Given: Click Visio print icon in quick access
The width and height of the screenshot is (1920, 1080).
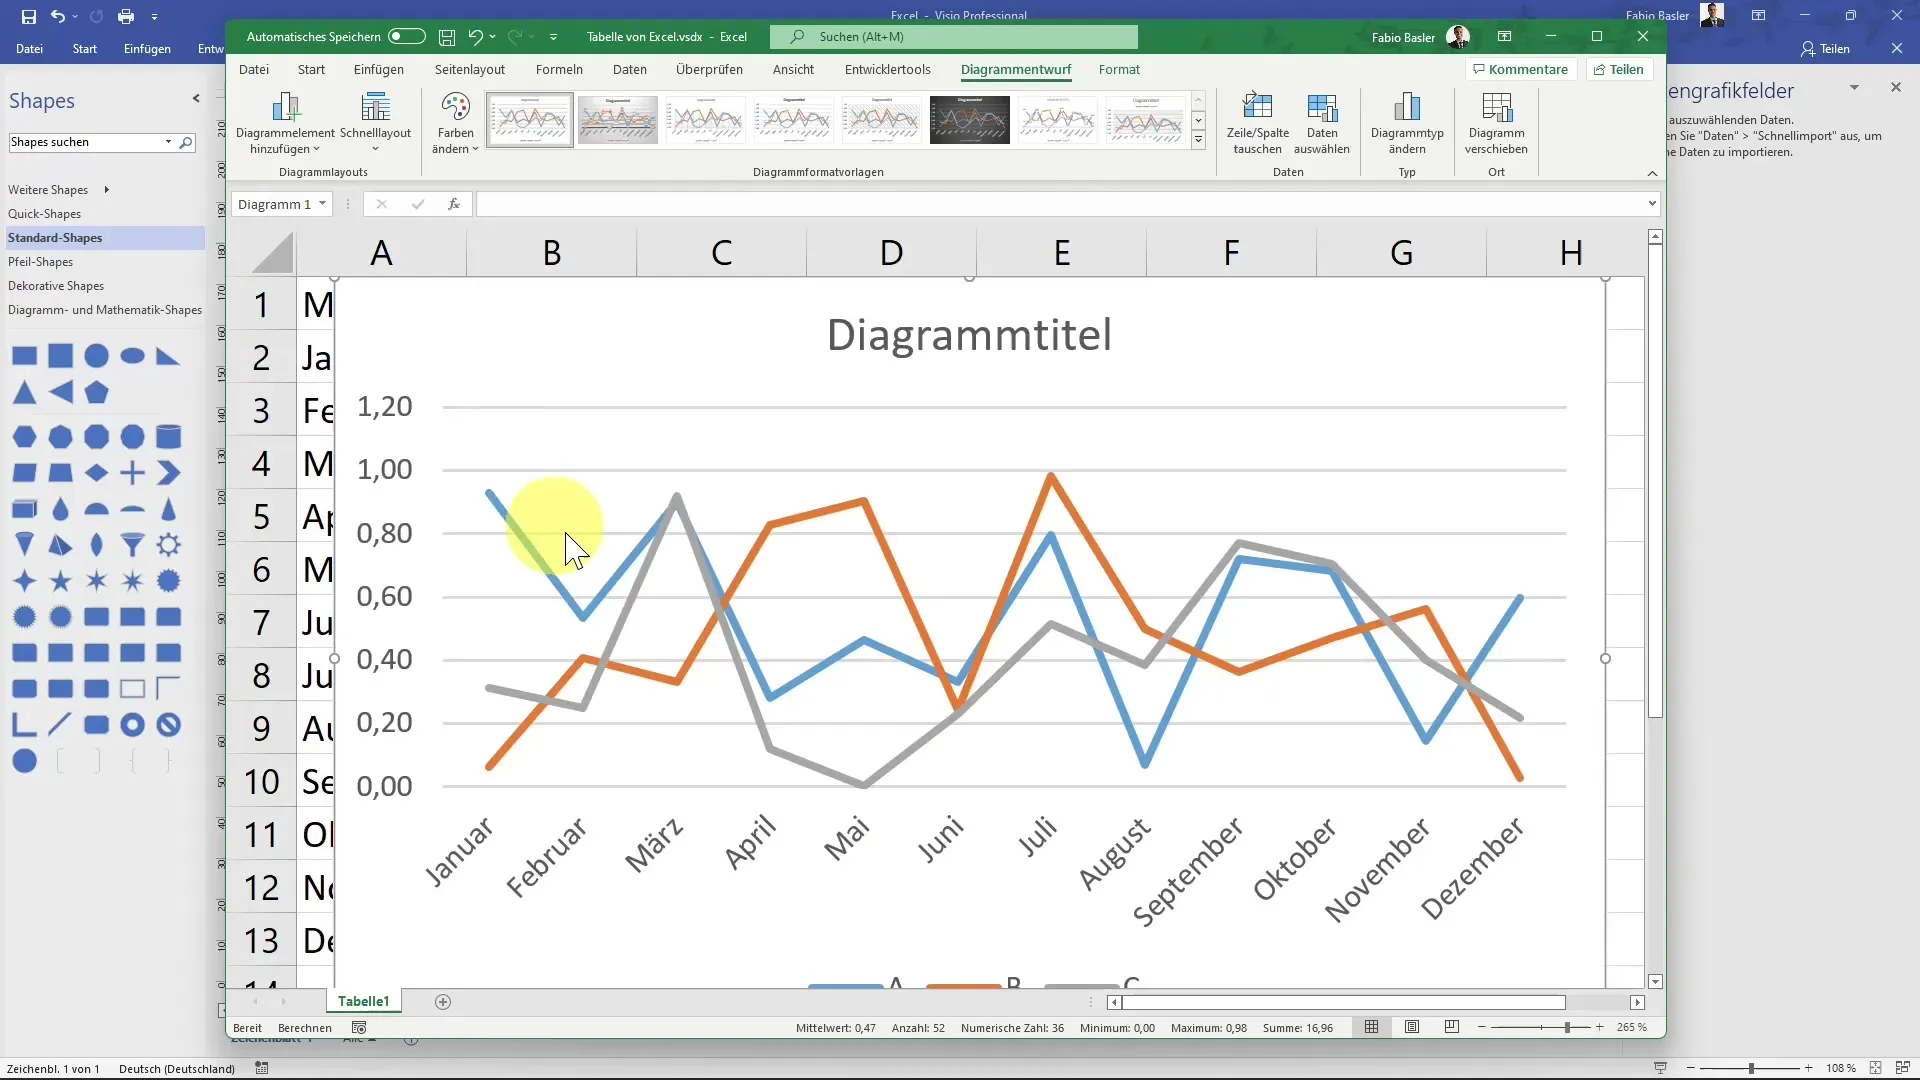Looking at the screenshot, I should (126, 16).
